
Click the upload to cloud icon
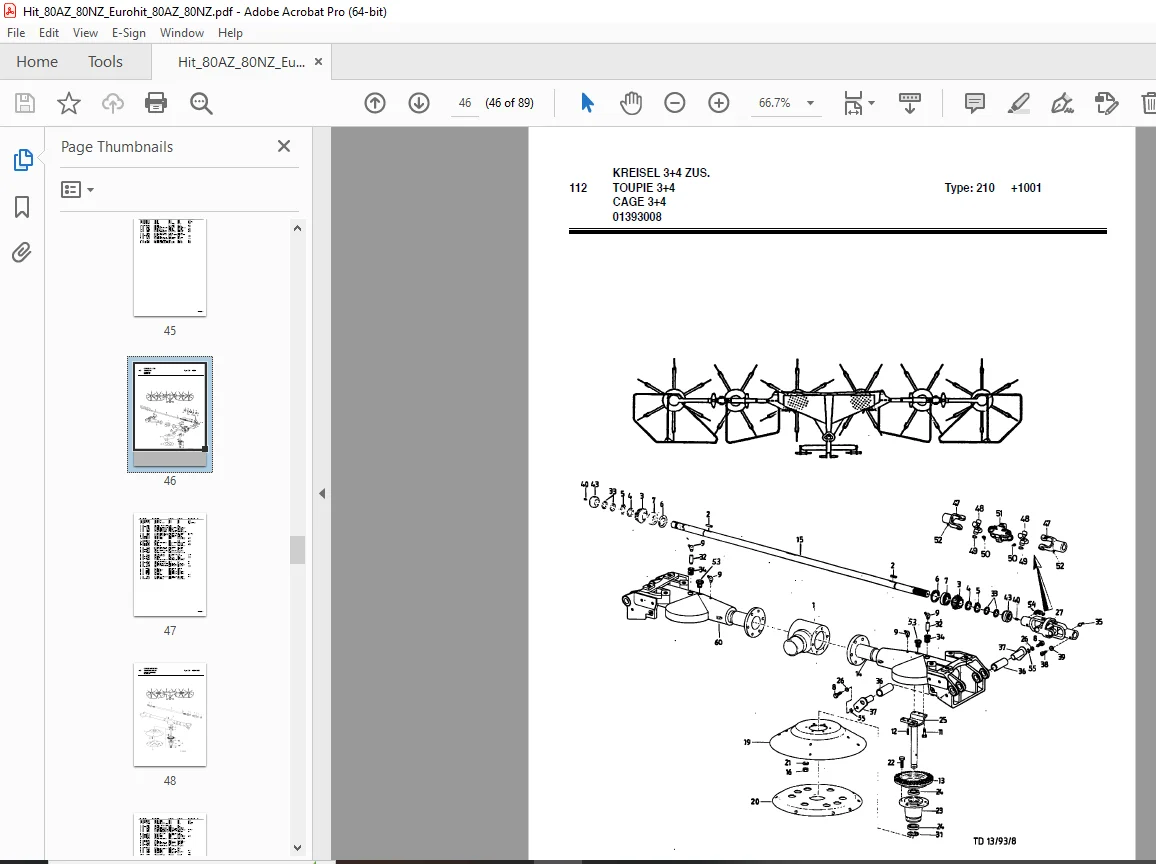point(113,103)
